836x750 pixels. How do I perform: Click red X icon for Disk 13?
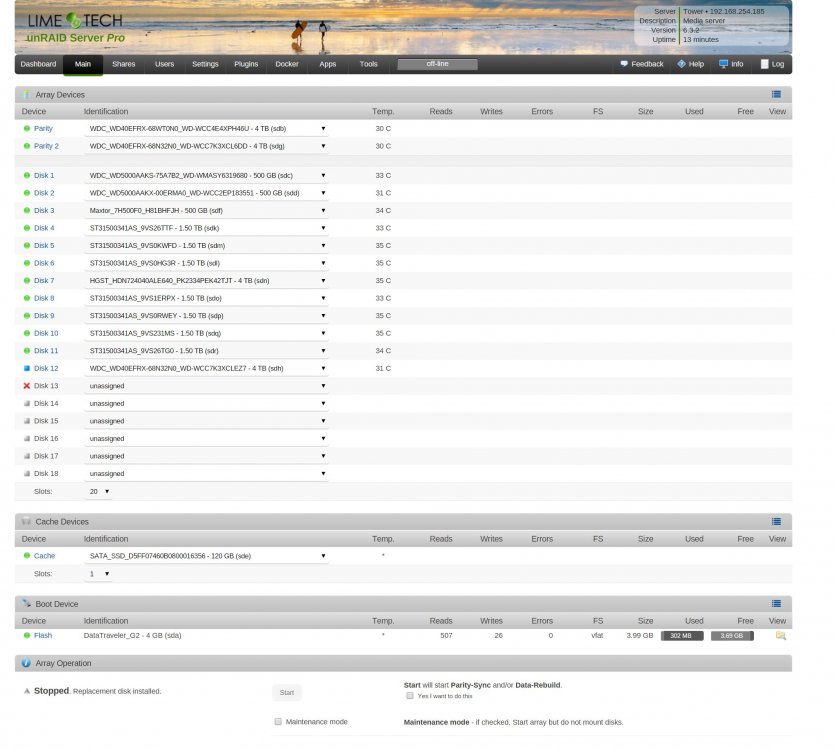tap(27, 386)
